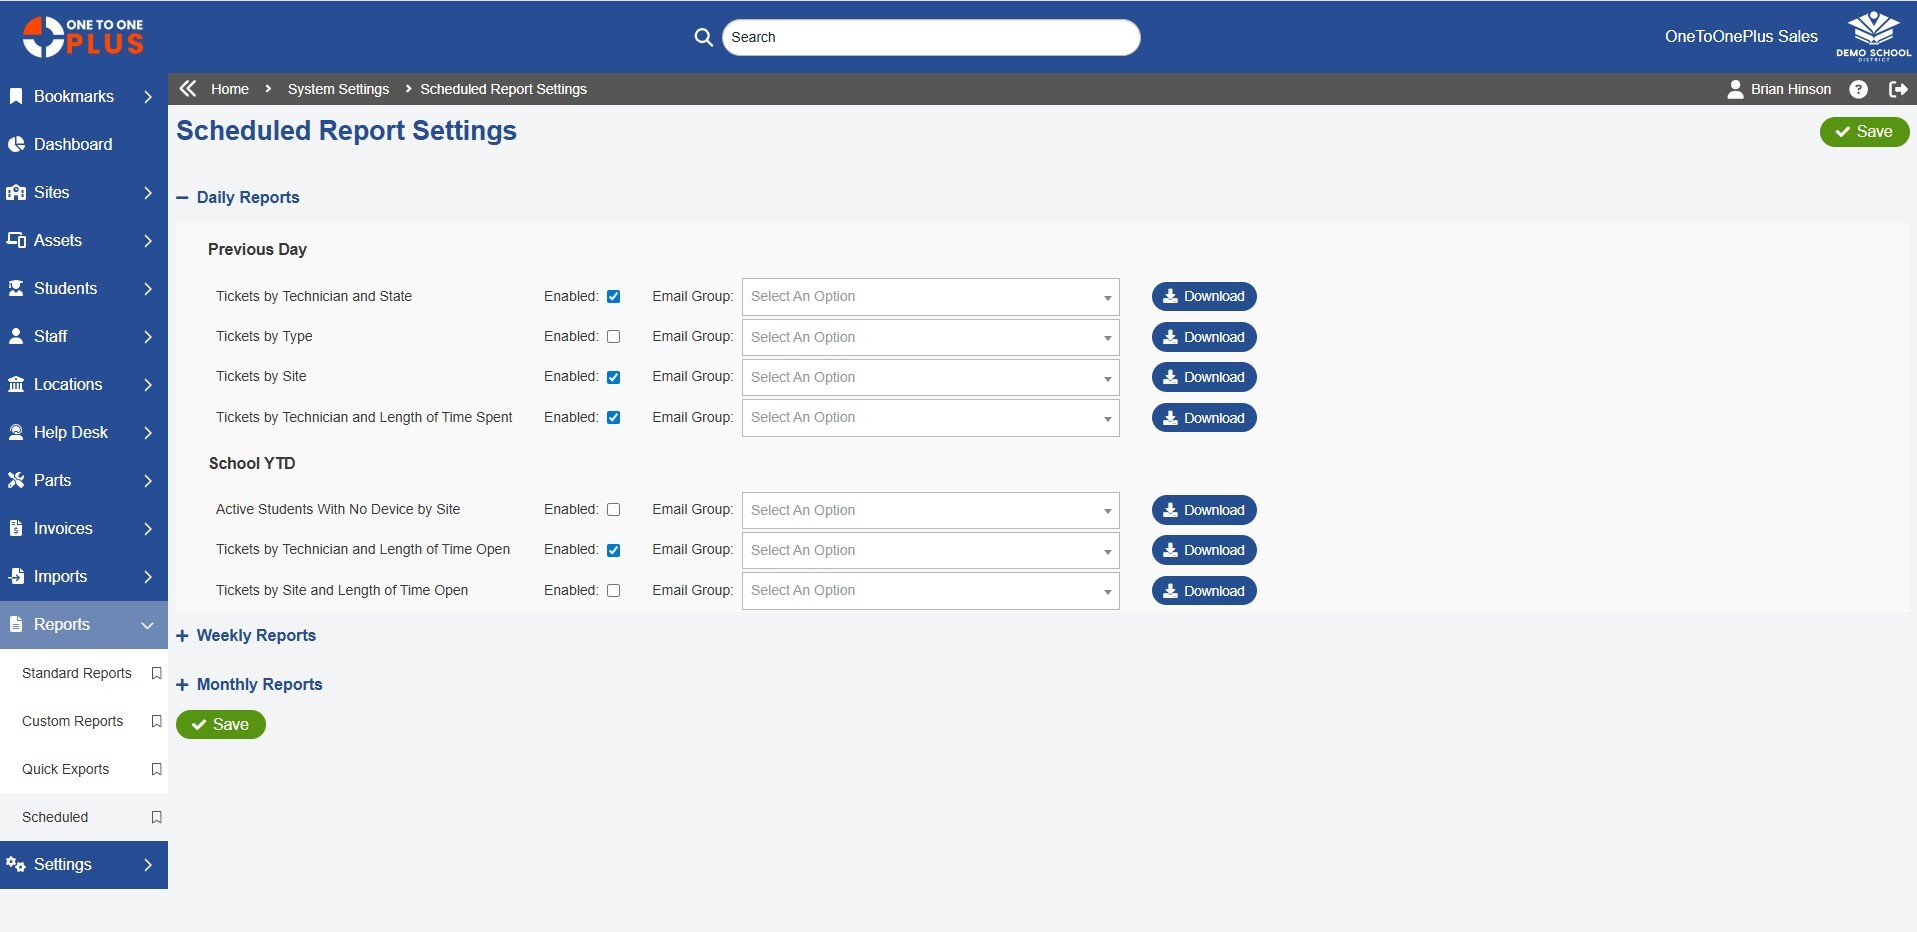
Task: Open the Imports section icon
Action: point(15,576)
